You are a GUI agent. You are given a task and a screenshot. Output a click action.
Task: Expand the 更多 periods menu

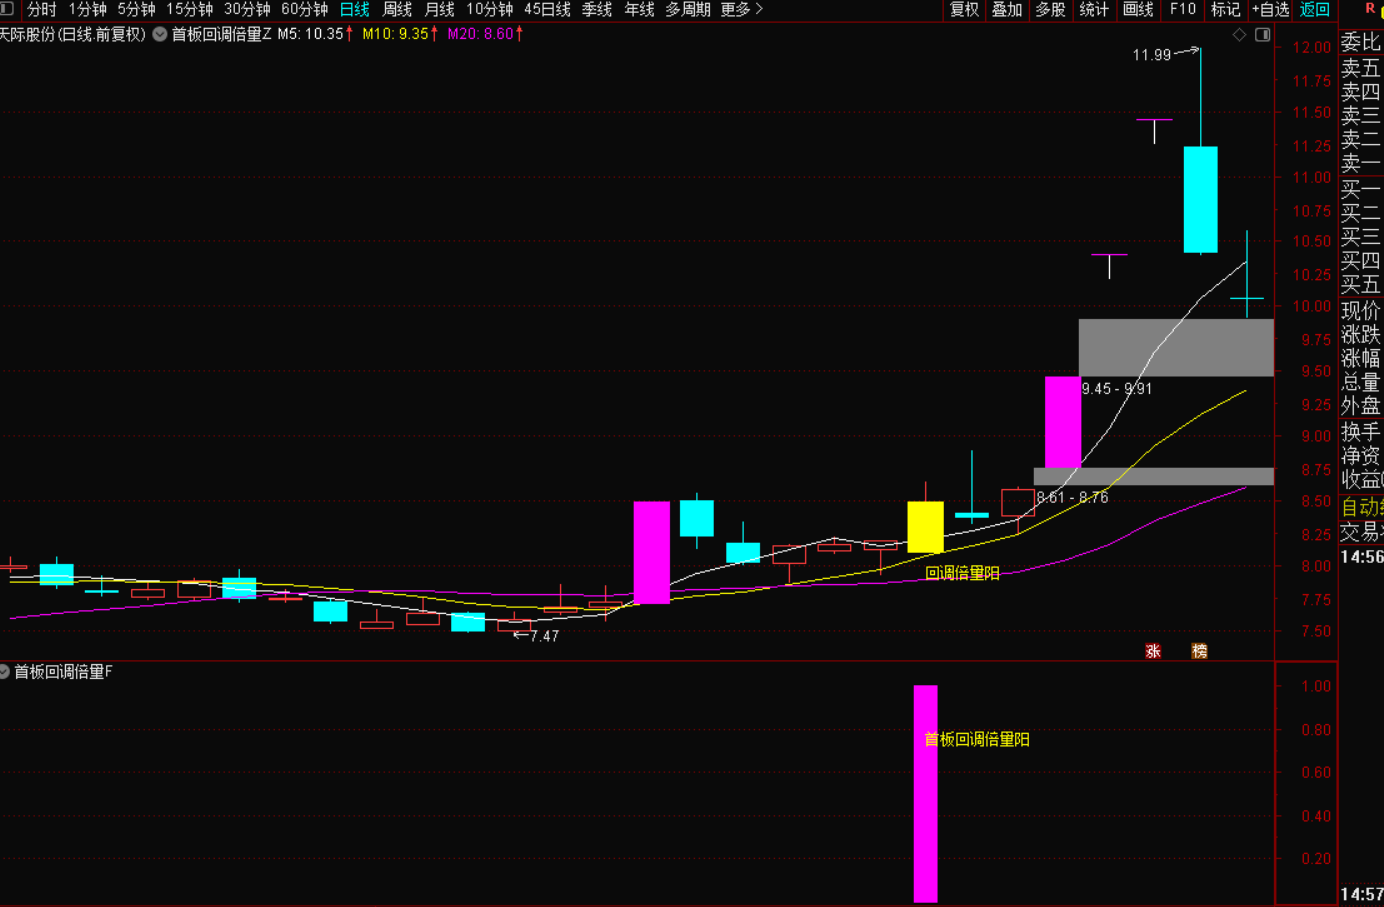(741, 10)
